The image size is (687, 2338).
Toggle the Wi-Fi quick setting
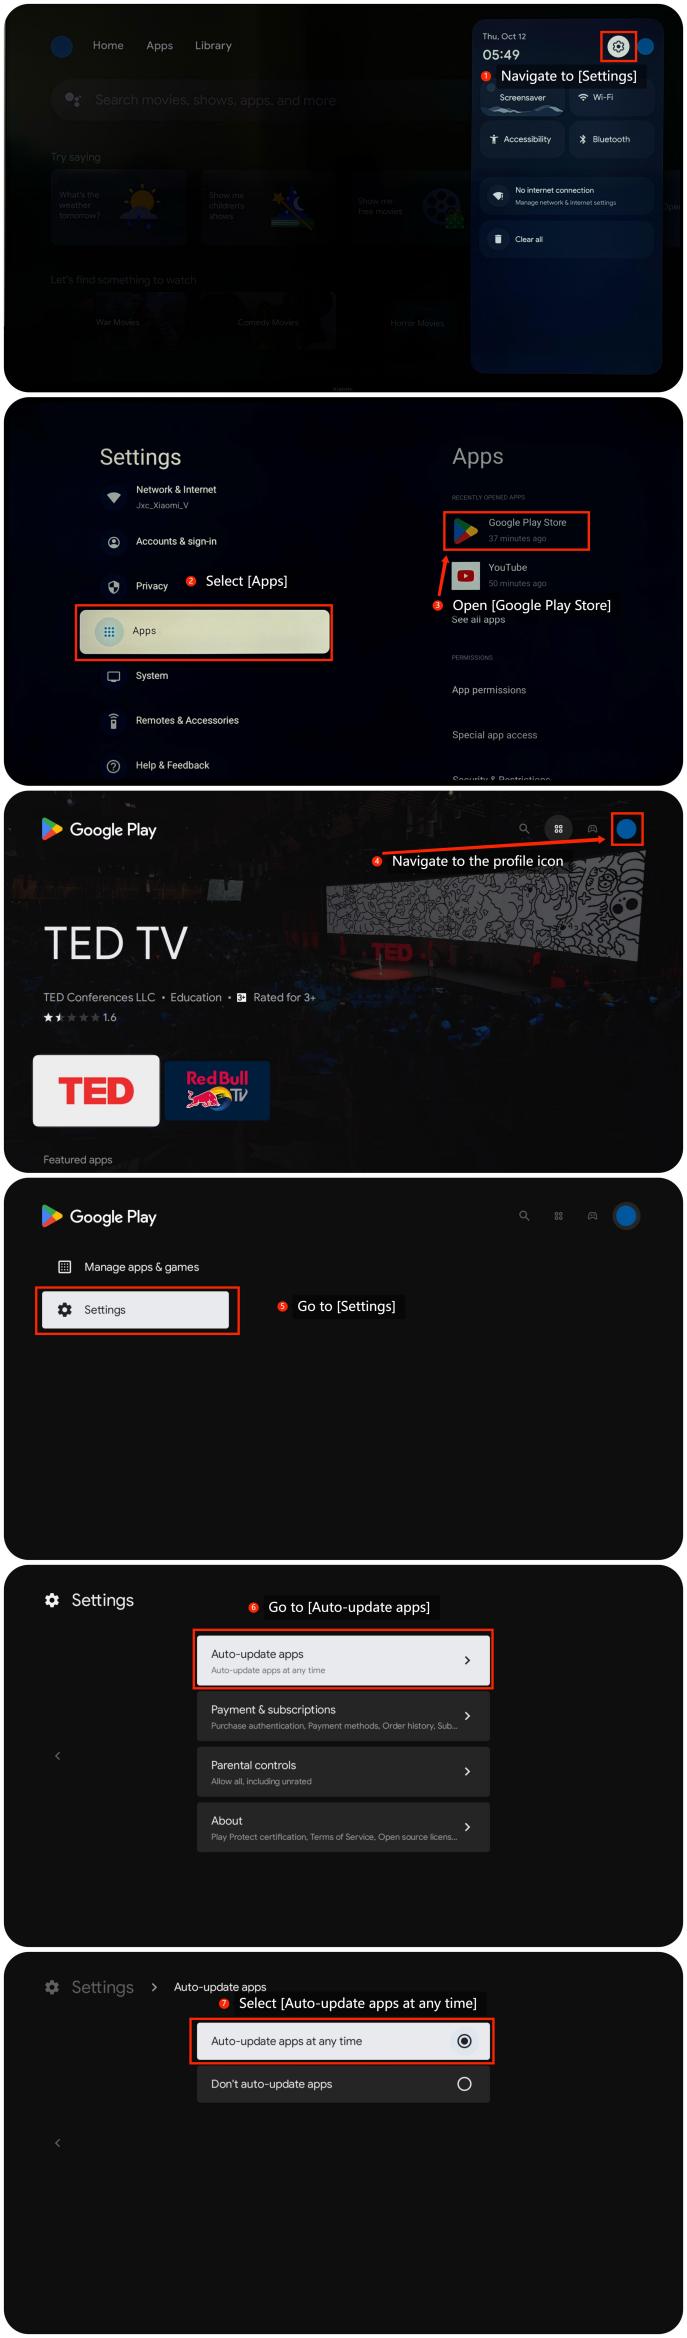coord(611,98)
